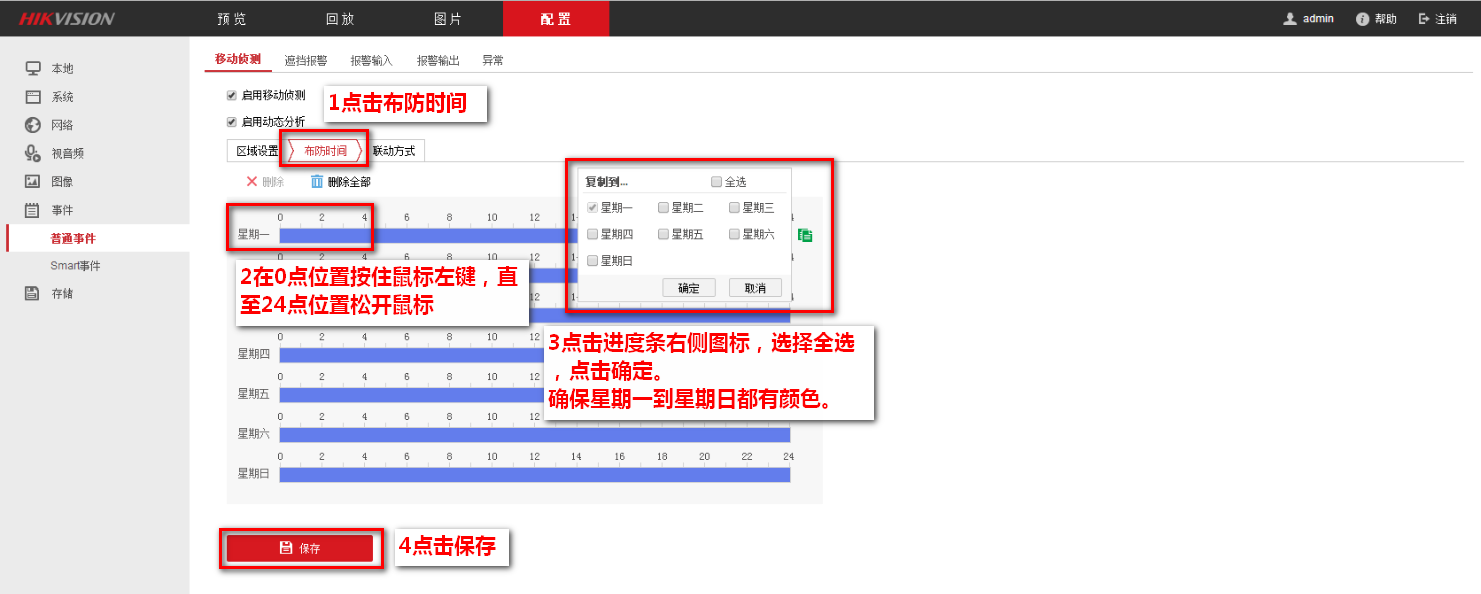Click the 保存 save button
1481x594 pixels.
coord(300,548)
